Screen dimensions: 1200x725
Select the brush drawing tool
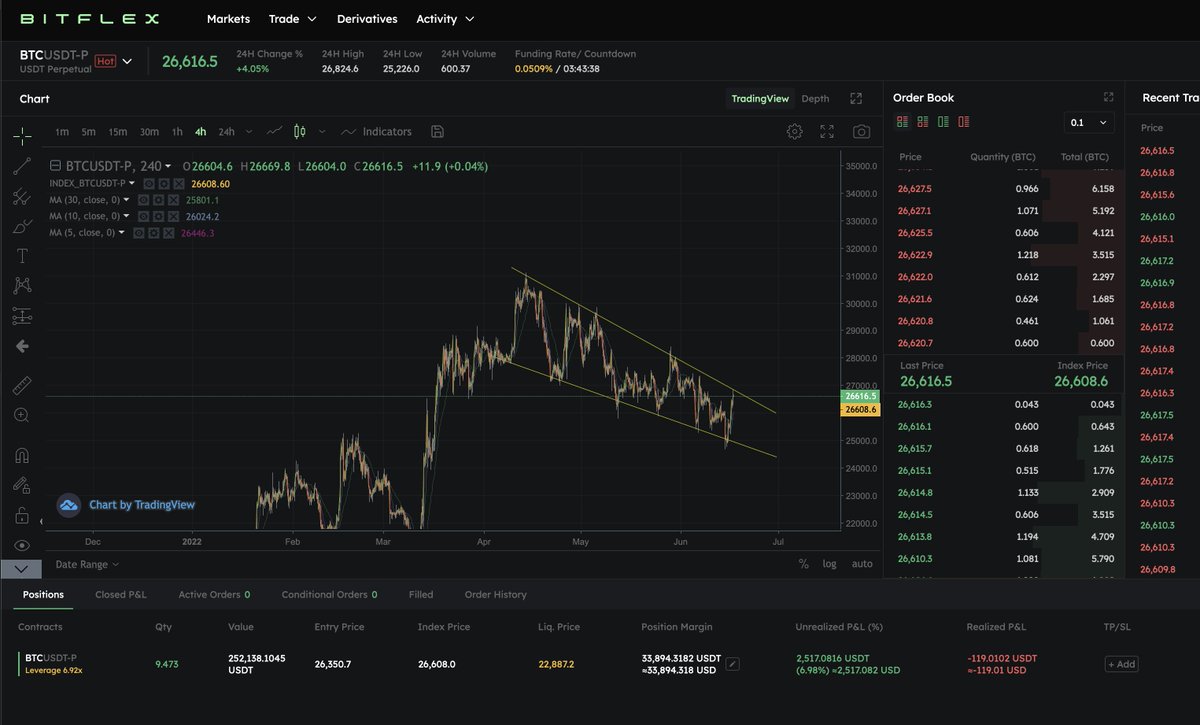(22, 226)
